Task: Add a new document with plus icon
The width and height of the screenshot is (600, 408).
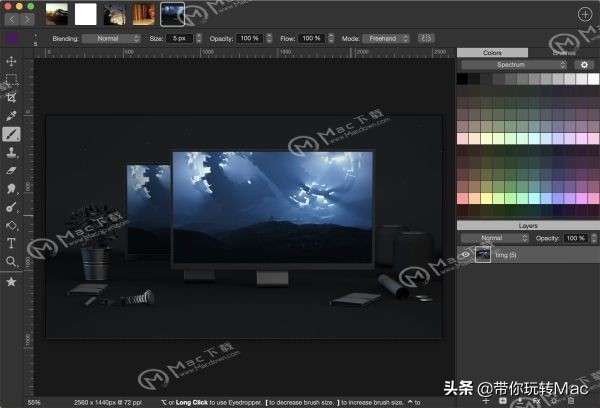Action: (x=585, y=15)
